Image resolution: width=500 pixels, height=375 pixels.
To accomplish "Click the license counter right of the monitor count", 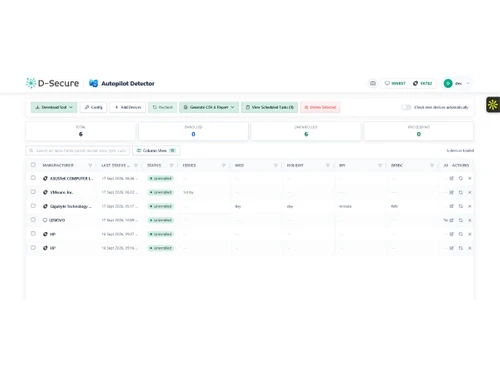I will pyautogui.click(x=423, y=83).
